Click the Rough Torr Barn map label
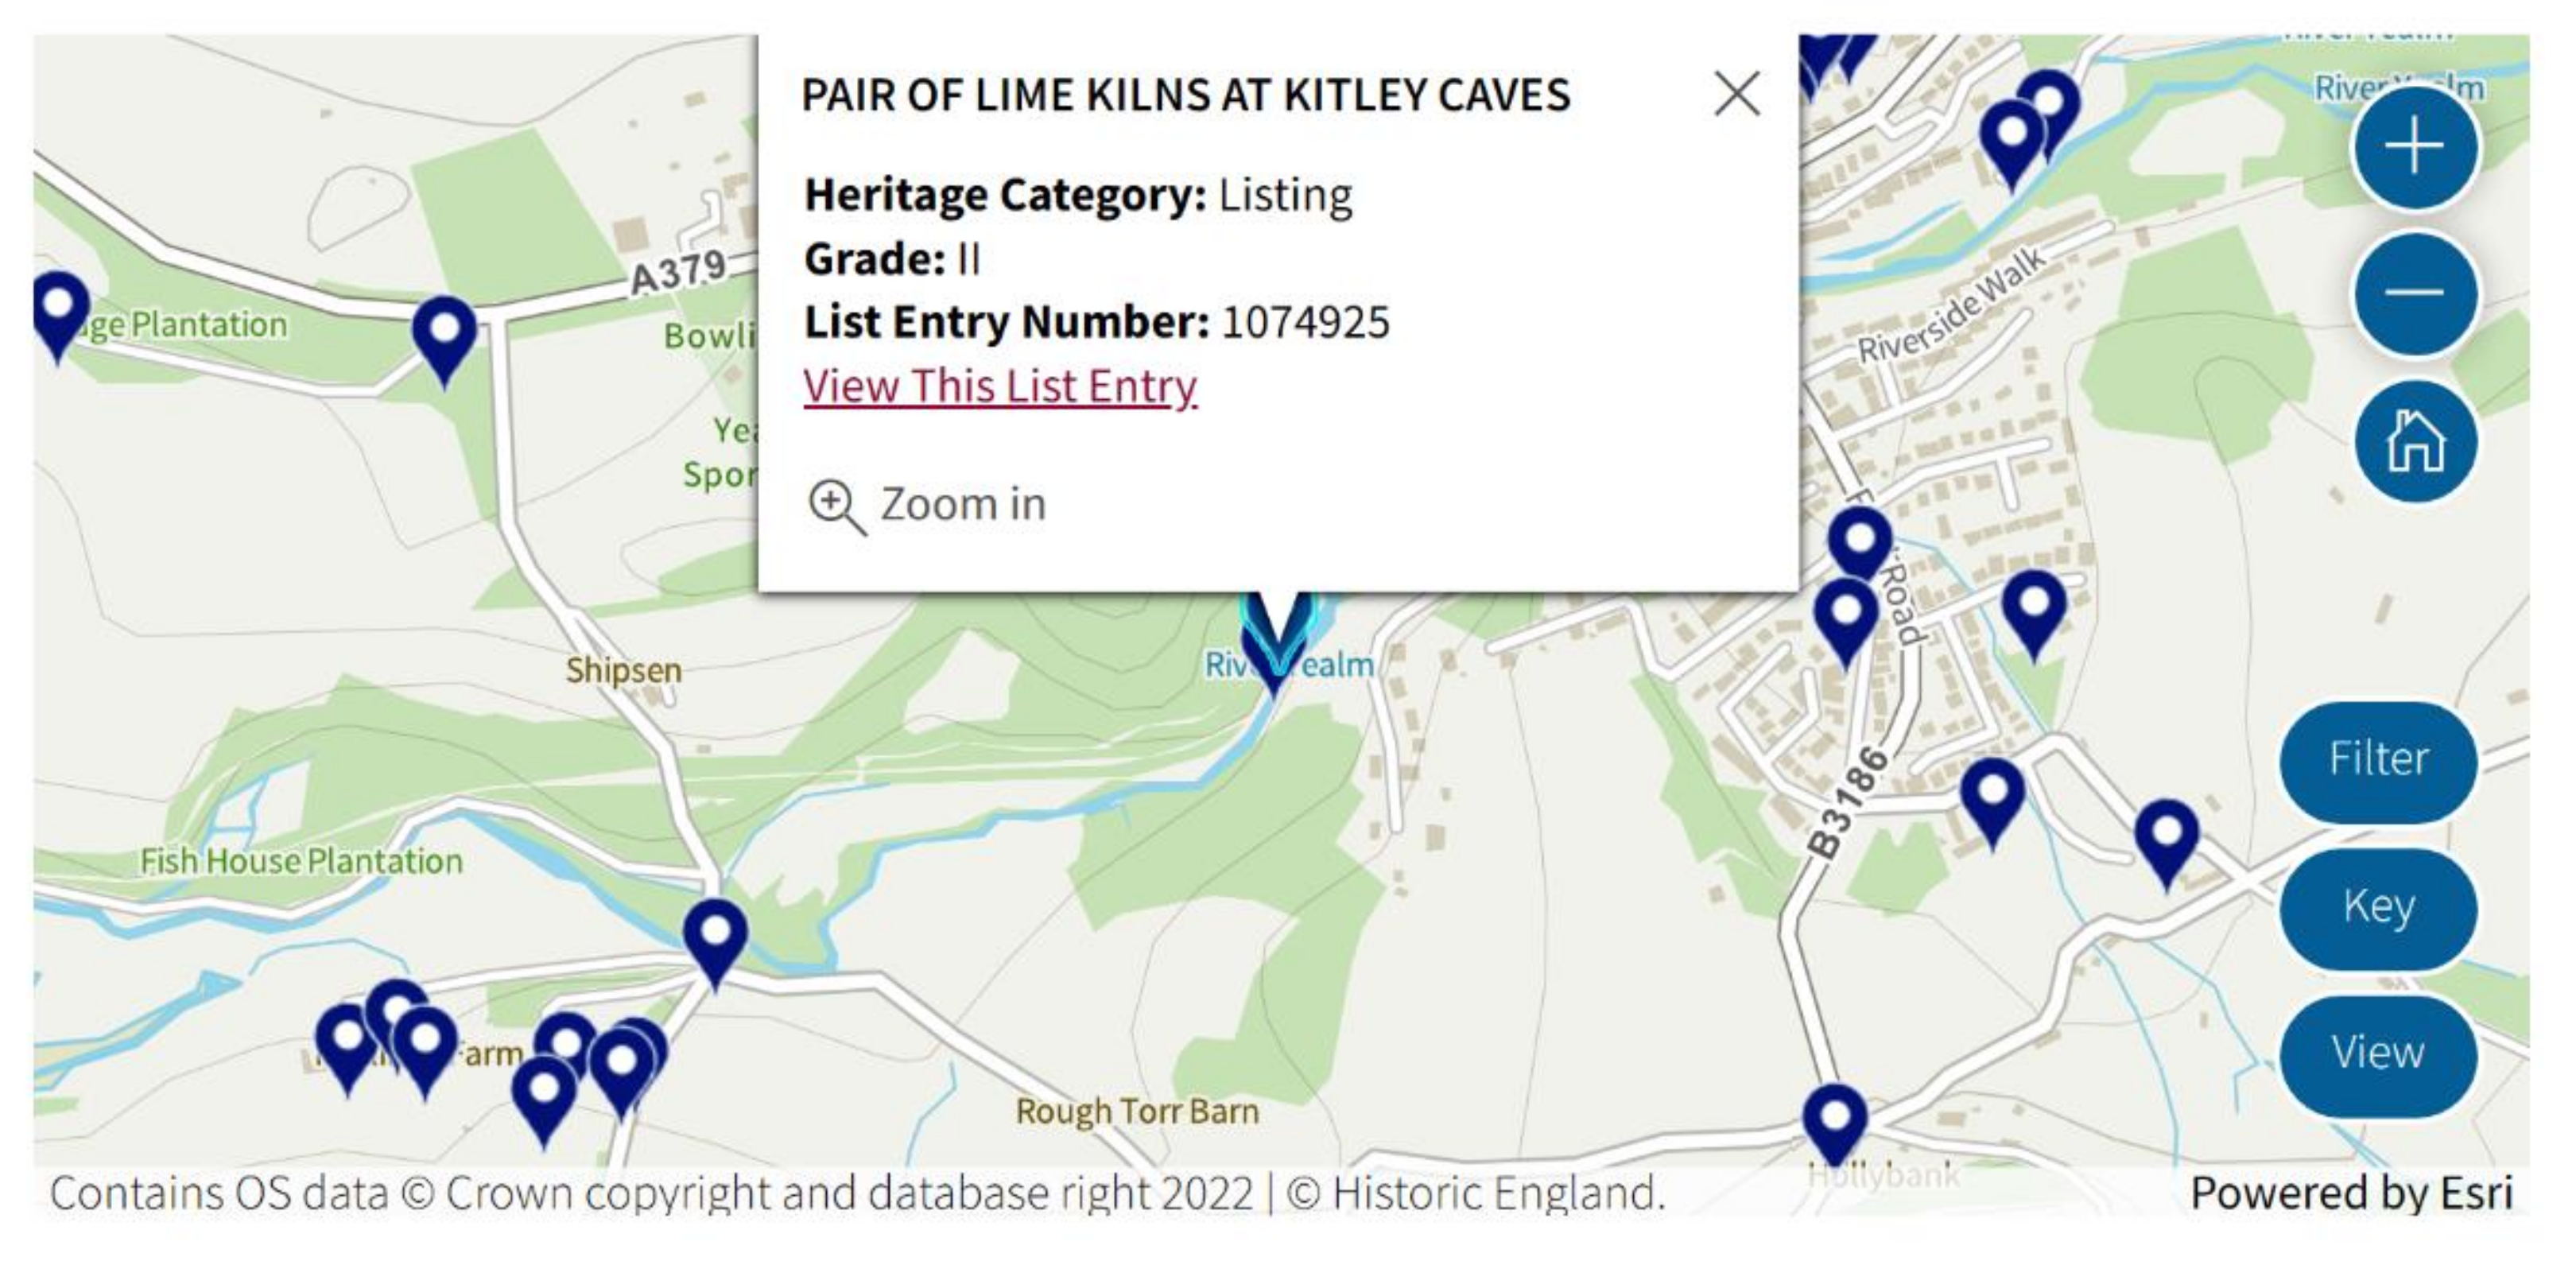This screenshot has height=1288, width=2576. pyautogui.click(x=1137, y=1111)
